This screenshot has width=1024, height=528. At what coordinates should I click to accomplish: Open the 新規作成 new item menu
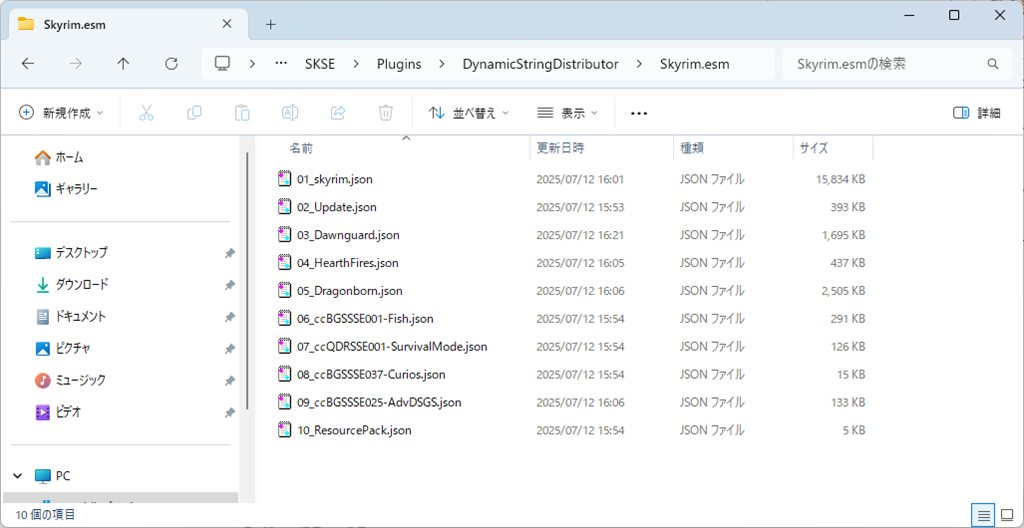click(x=61, y=113)
